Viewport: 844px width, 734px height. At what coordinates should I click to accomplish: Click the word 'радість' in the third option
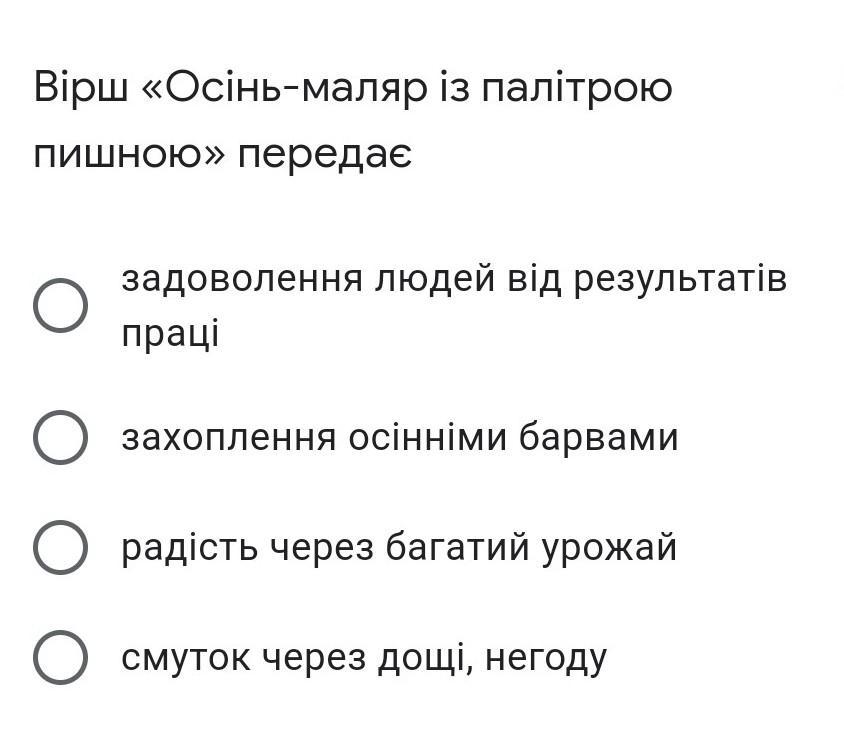point(189,548)
